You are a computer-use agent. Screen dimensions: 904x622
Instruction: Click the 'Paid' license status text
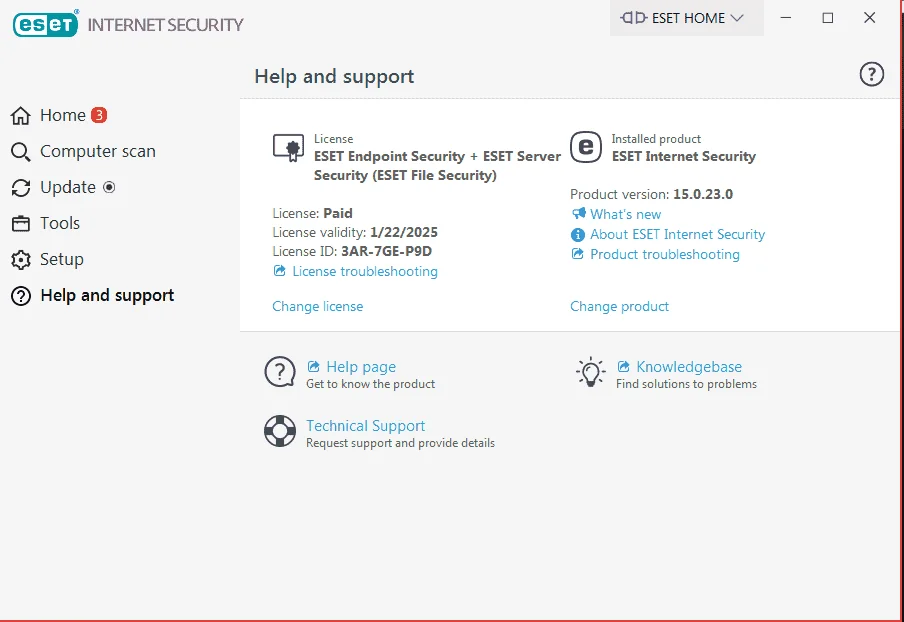(338, 213)
